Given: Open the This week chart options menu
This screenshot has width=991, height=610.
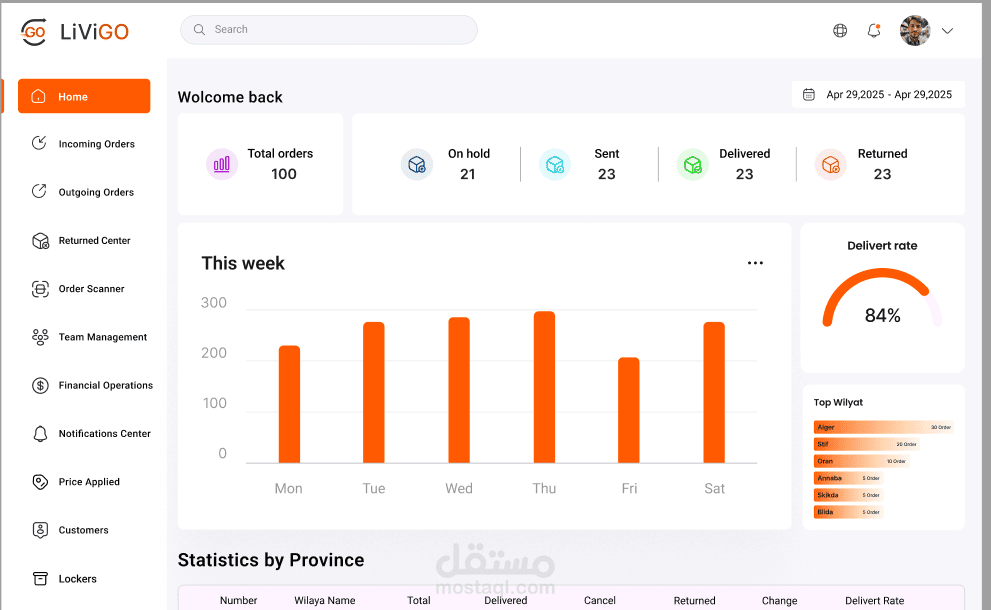Looking at the screenshot, I should 755,263.
